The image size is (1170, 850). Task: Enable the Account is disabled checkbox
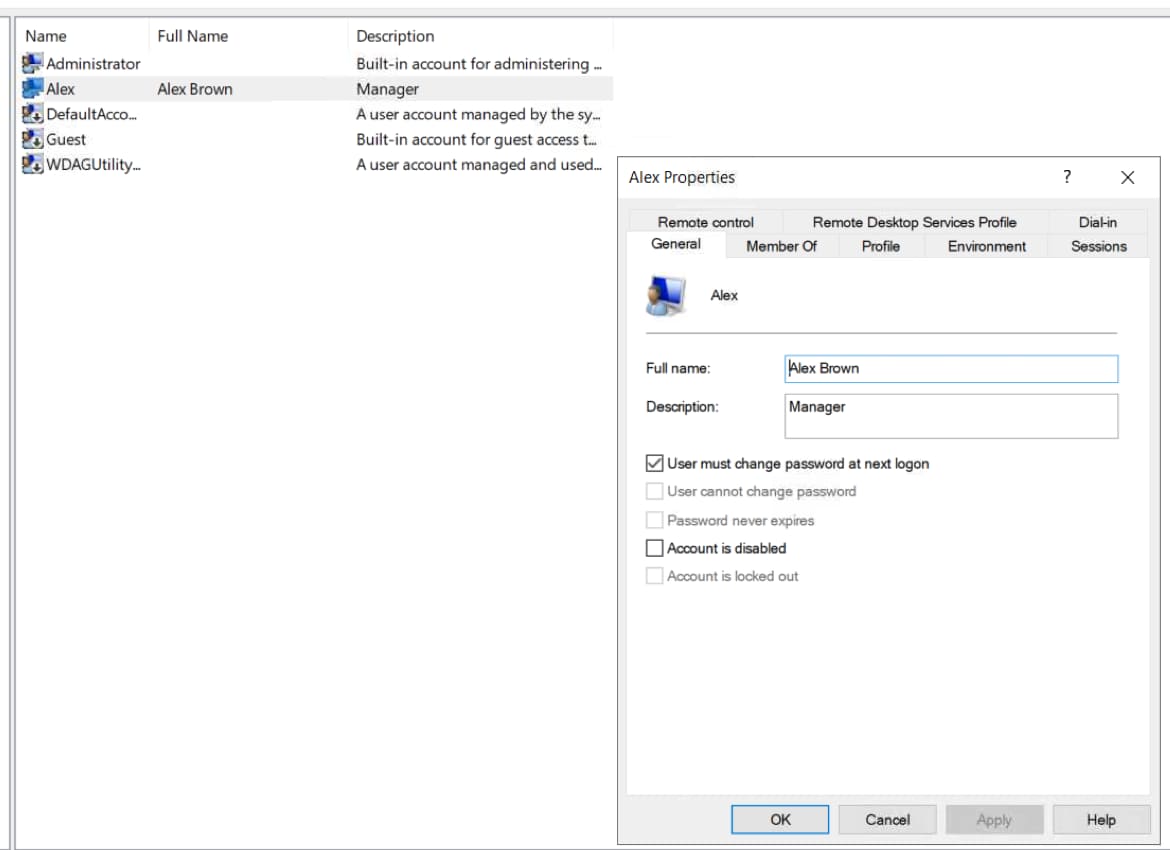(655, 548)
